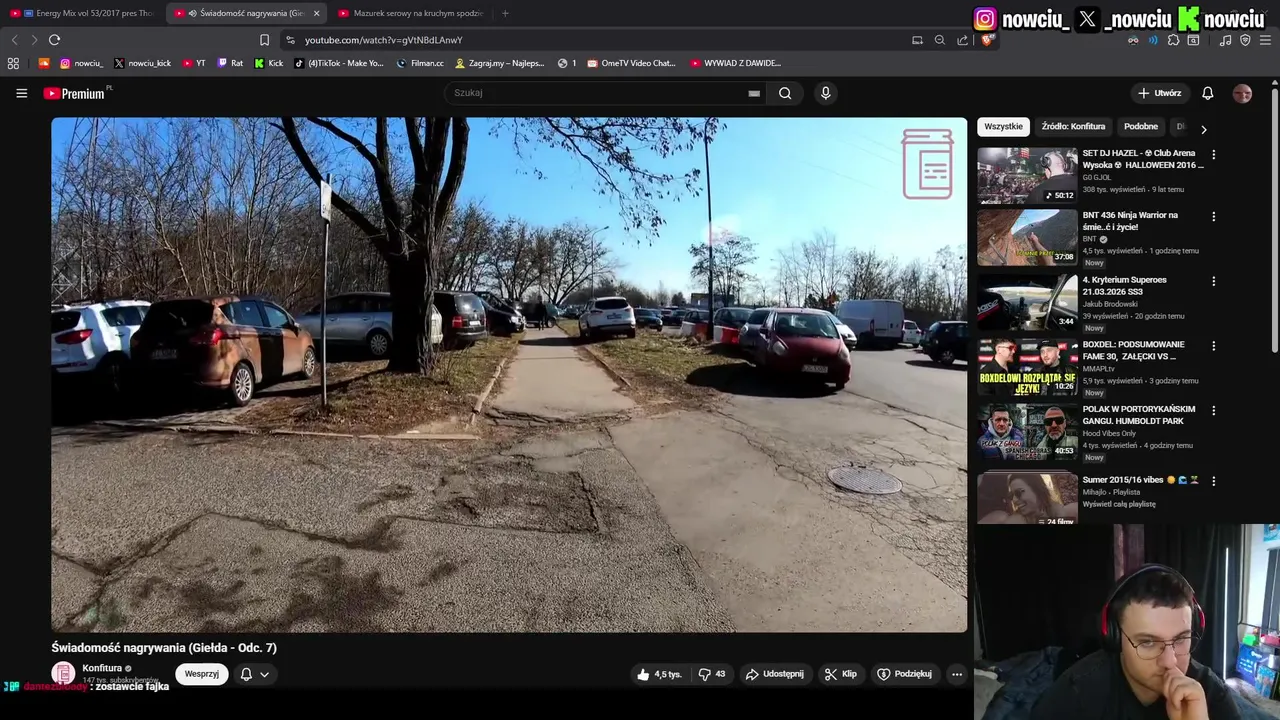Click the YouTube Premium logo
Viewport: 1280px width, 720px height.
tap(76, 93)
